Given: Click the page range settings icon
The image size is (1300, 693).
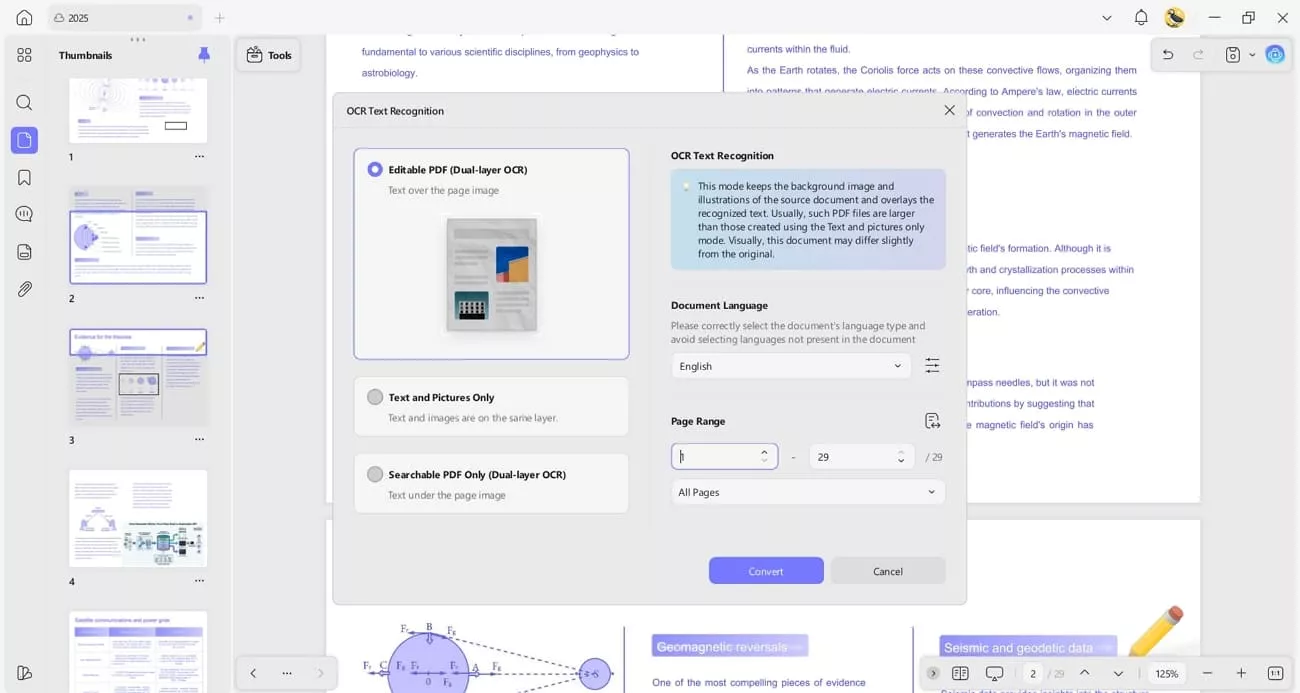Looking at the screenshot, I should pyautogui.click(x=932, y=421).
